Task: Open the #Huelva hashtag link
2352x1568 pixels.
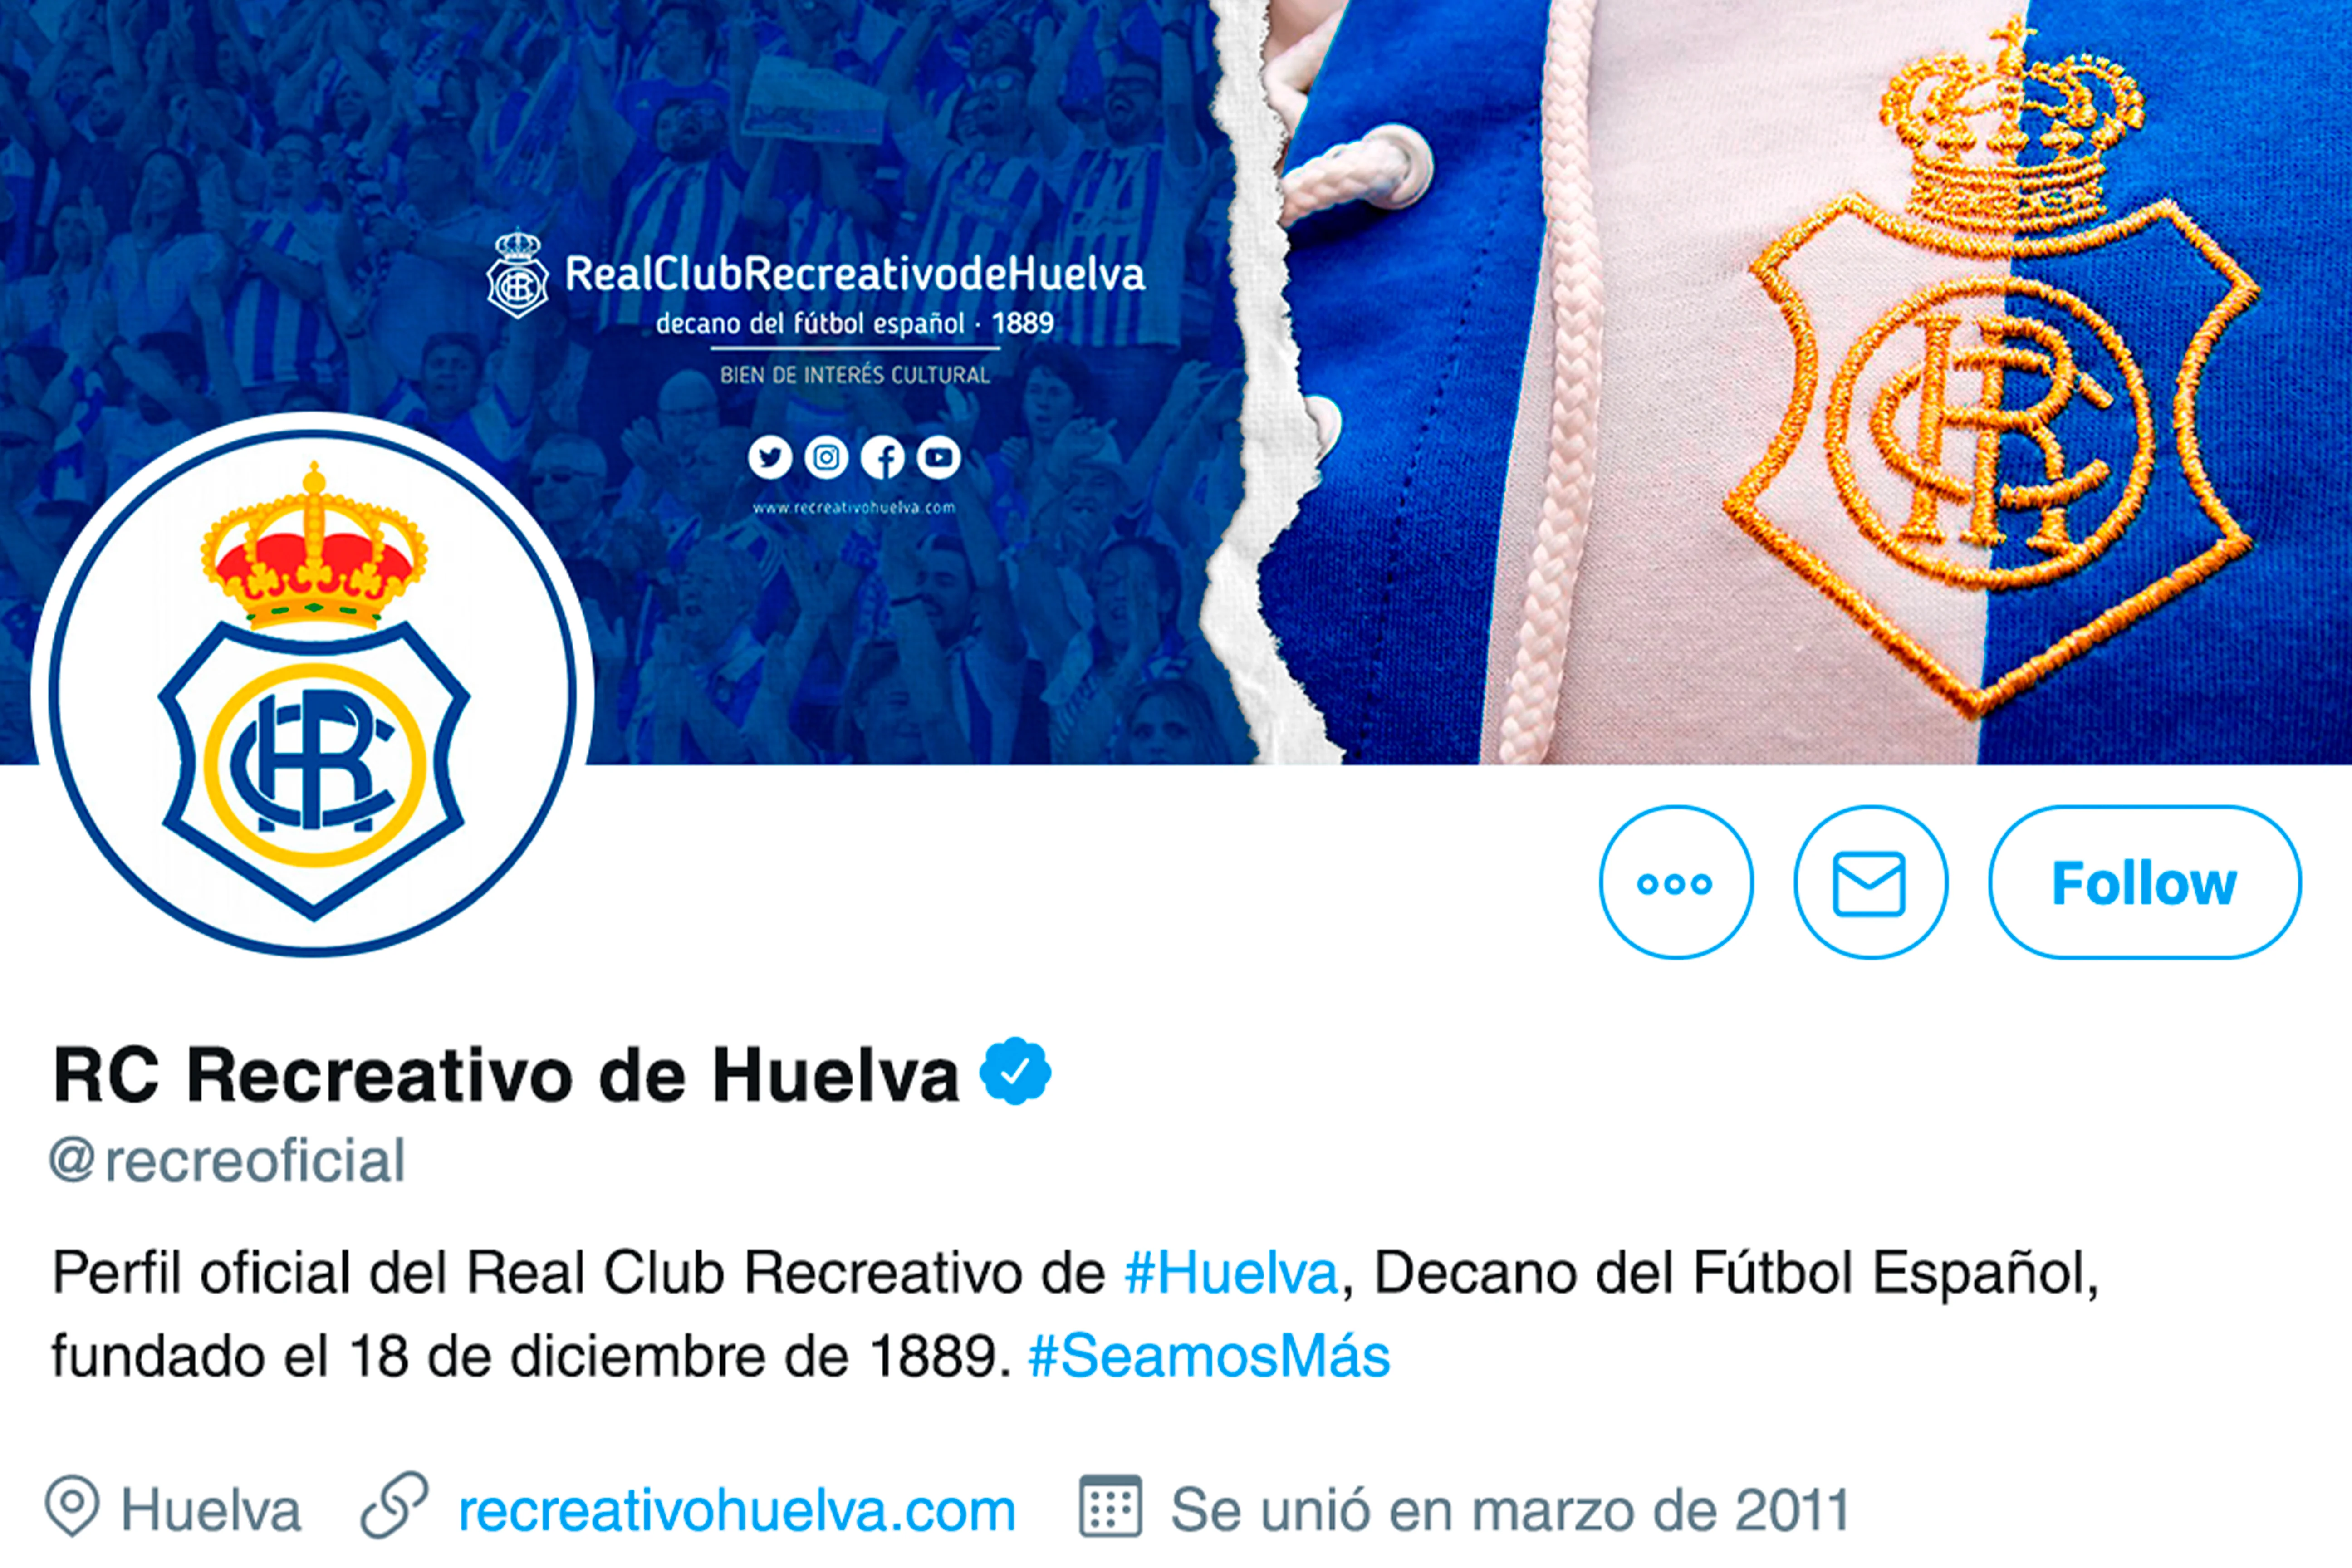Action: (x=1231, y=1273)
